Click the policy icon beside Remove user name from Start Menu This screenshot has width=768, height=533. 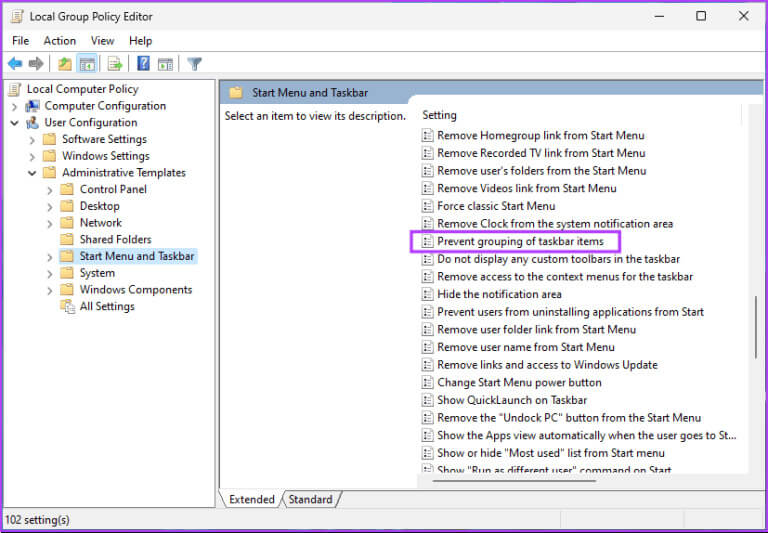coord(428,347)
